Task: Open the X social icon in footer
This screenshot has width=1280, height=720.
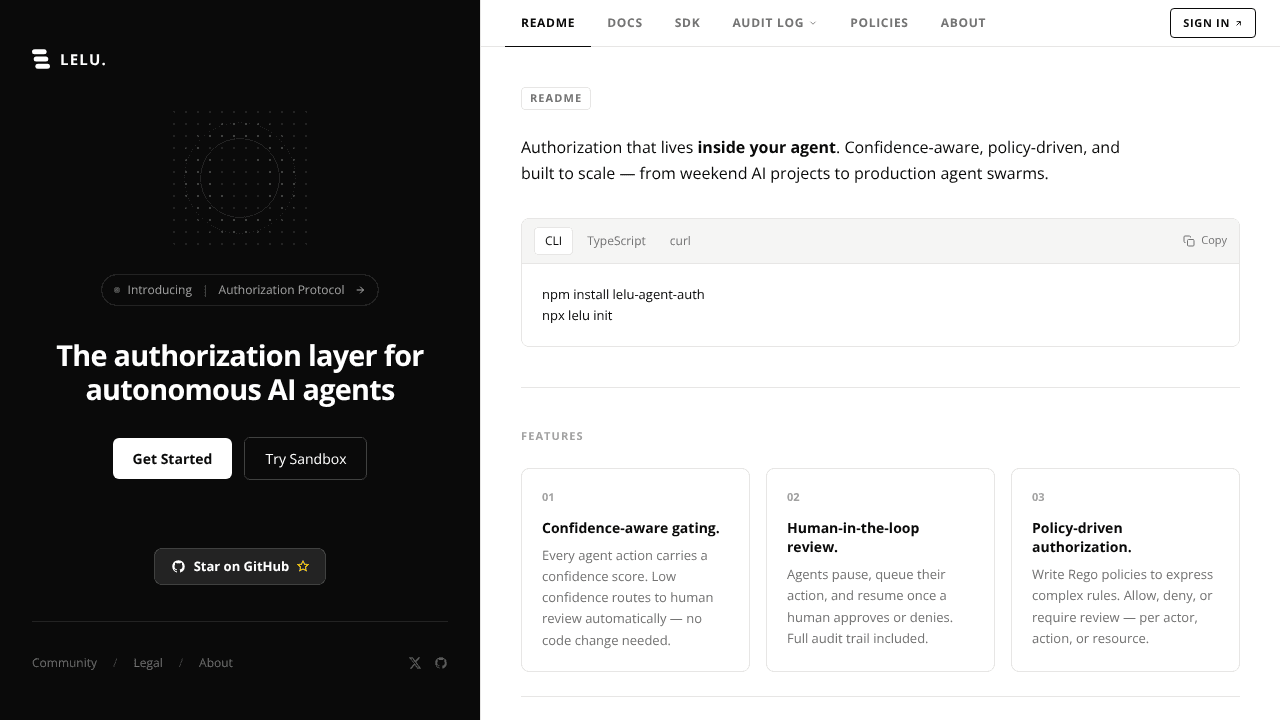Action: pyautogui.click(x=415, y=663)
